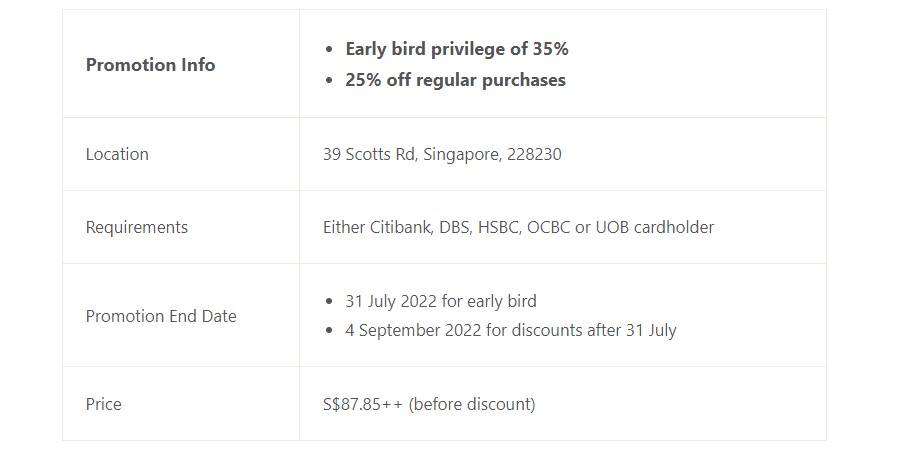
Task: Click the word "Citibank" in requirements
Action: [404, 227]
